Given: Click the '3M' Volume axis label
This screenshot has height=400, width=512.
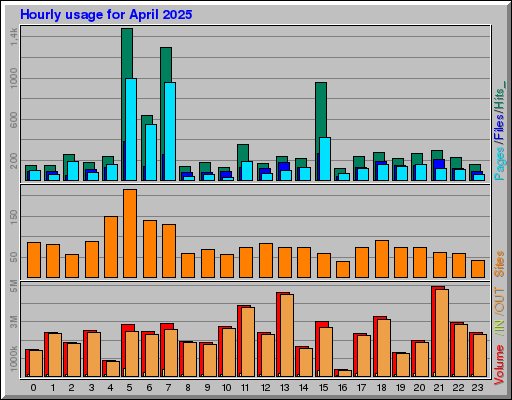Looking at the screenshot, I should (x=14, y=321).
